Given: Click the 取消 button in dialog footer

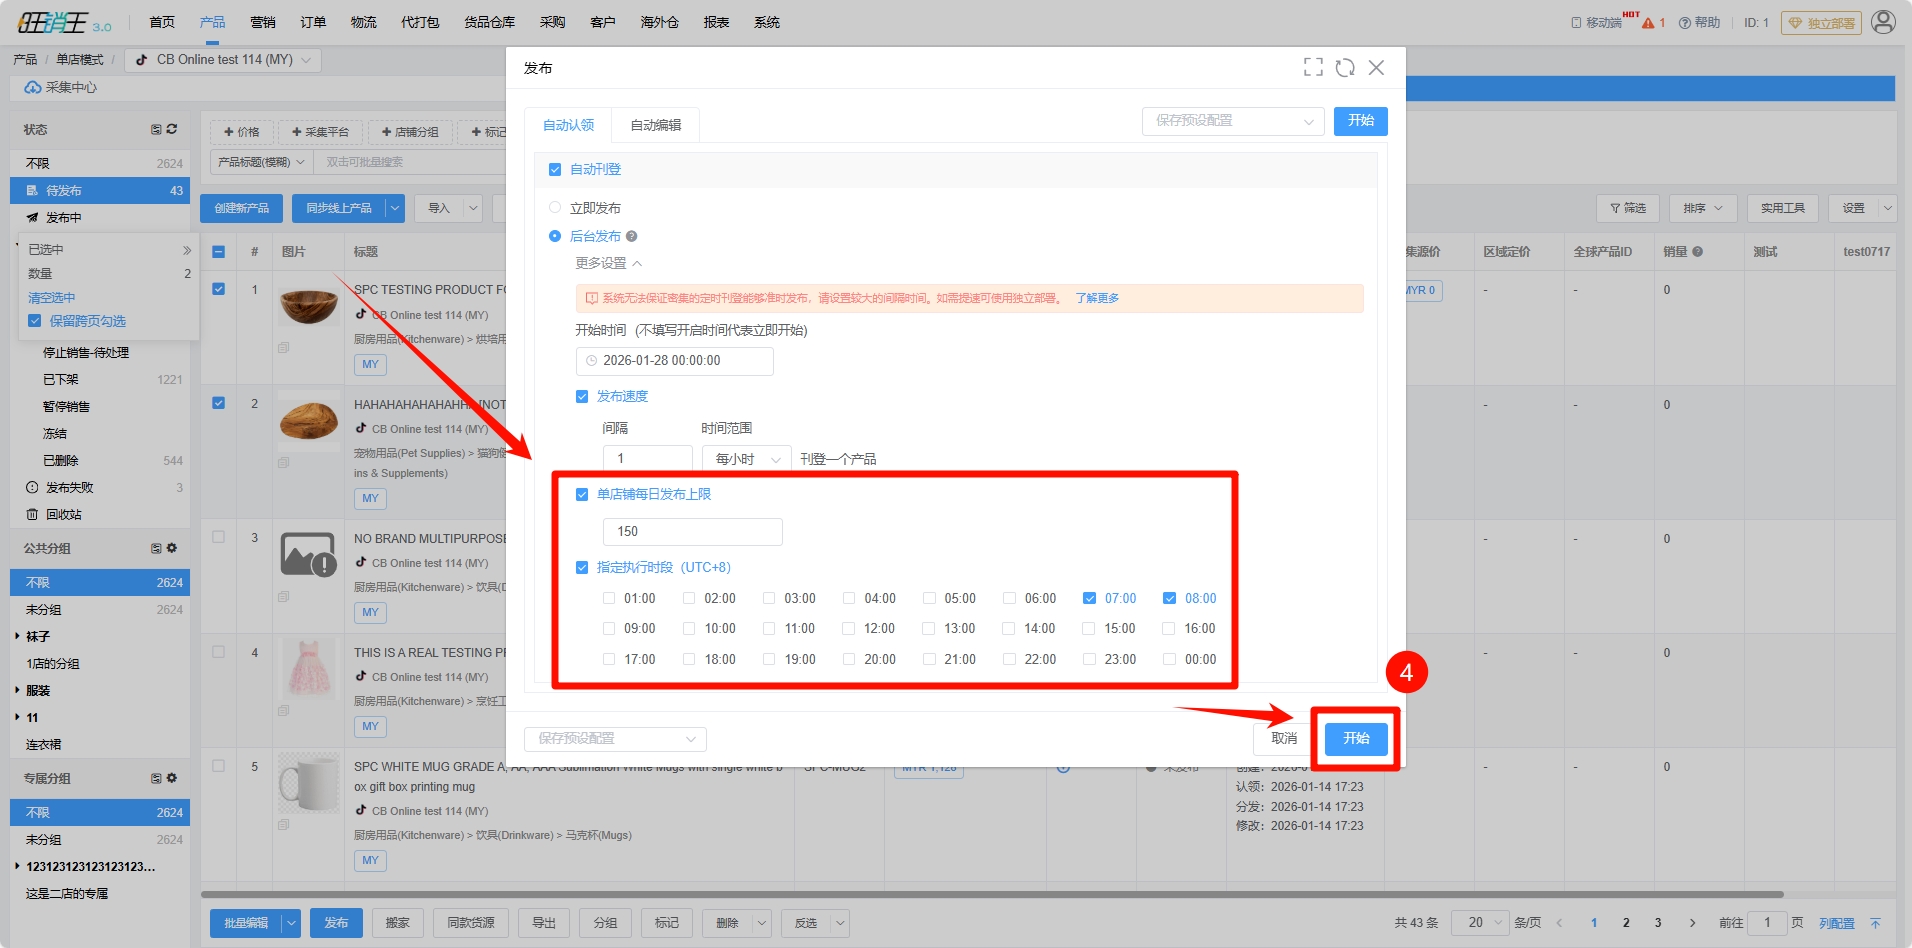Looking at the screenshot, I should click(1283, 739).
